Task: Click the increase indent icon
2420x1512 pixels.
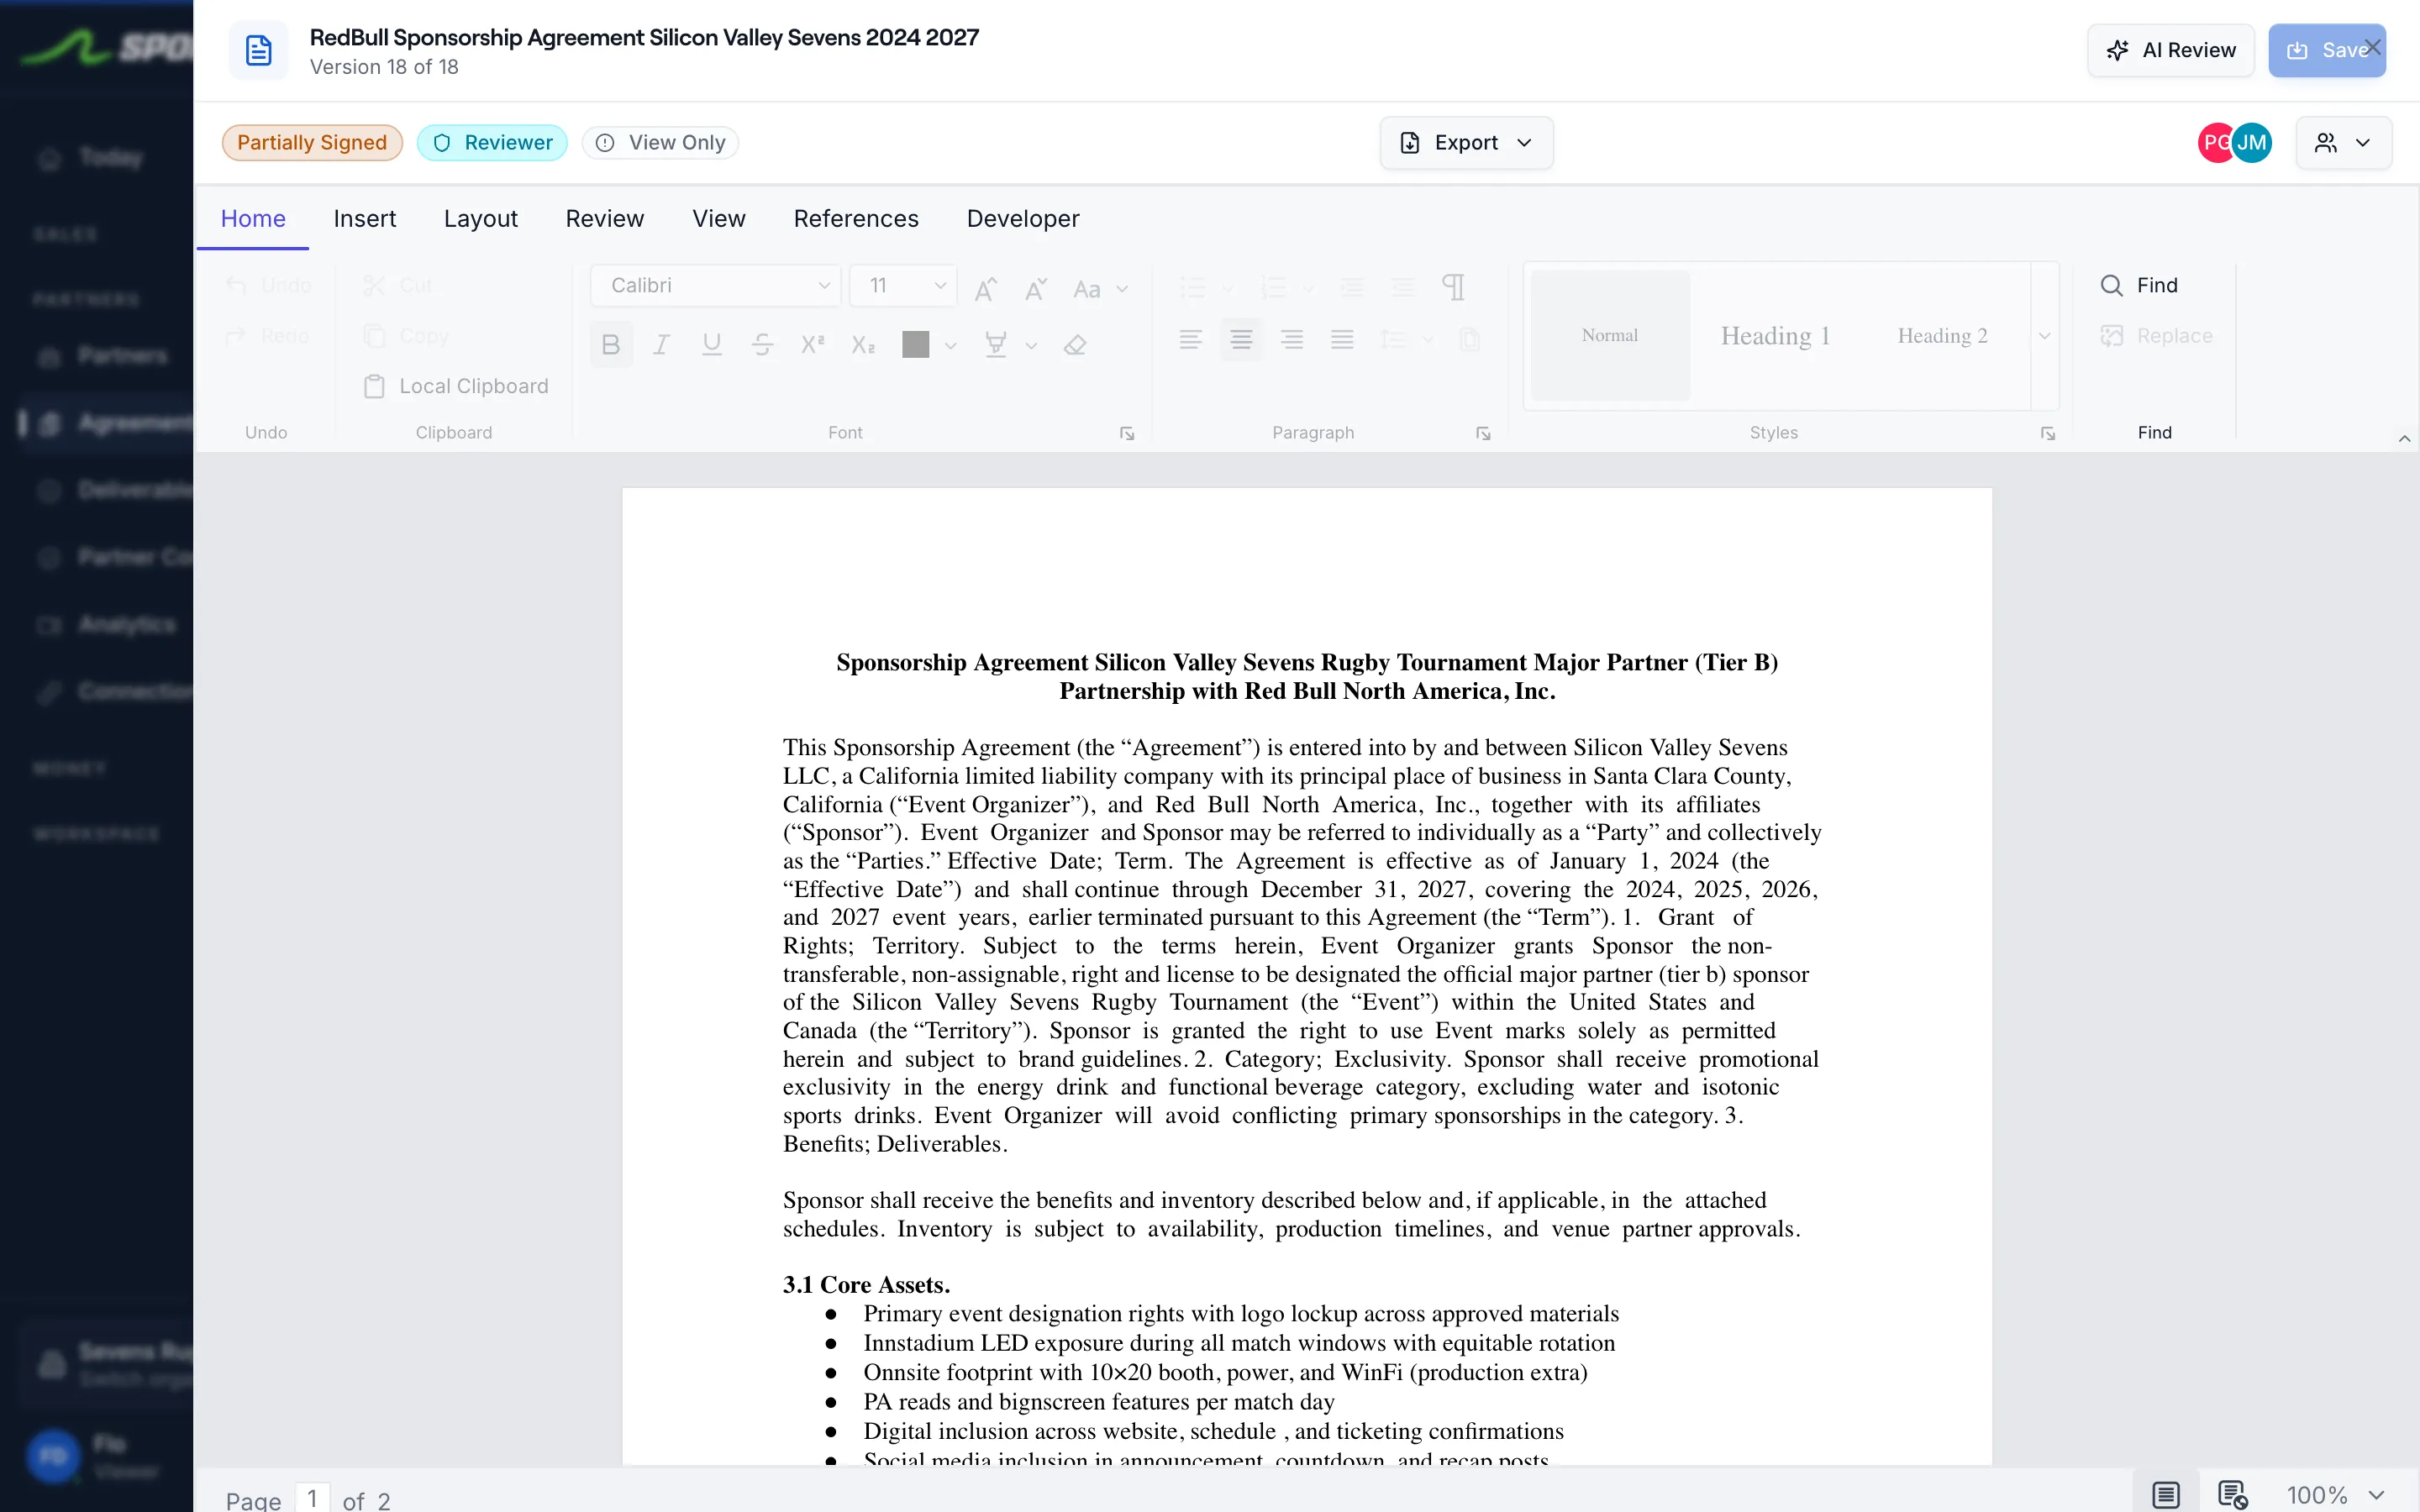Action: coord(1403,288)
